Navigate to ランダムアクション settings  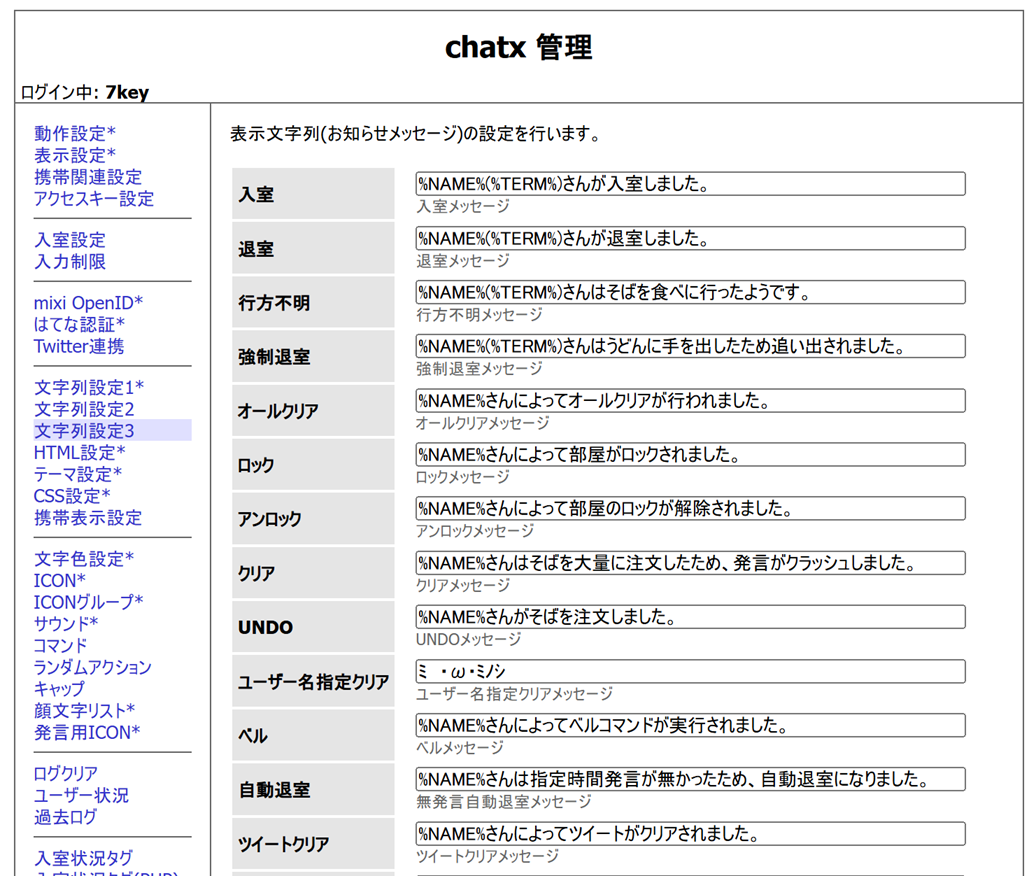(x=93, y=667)
